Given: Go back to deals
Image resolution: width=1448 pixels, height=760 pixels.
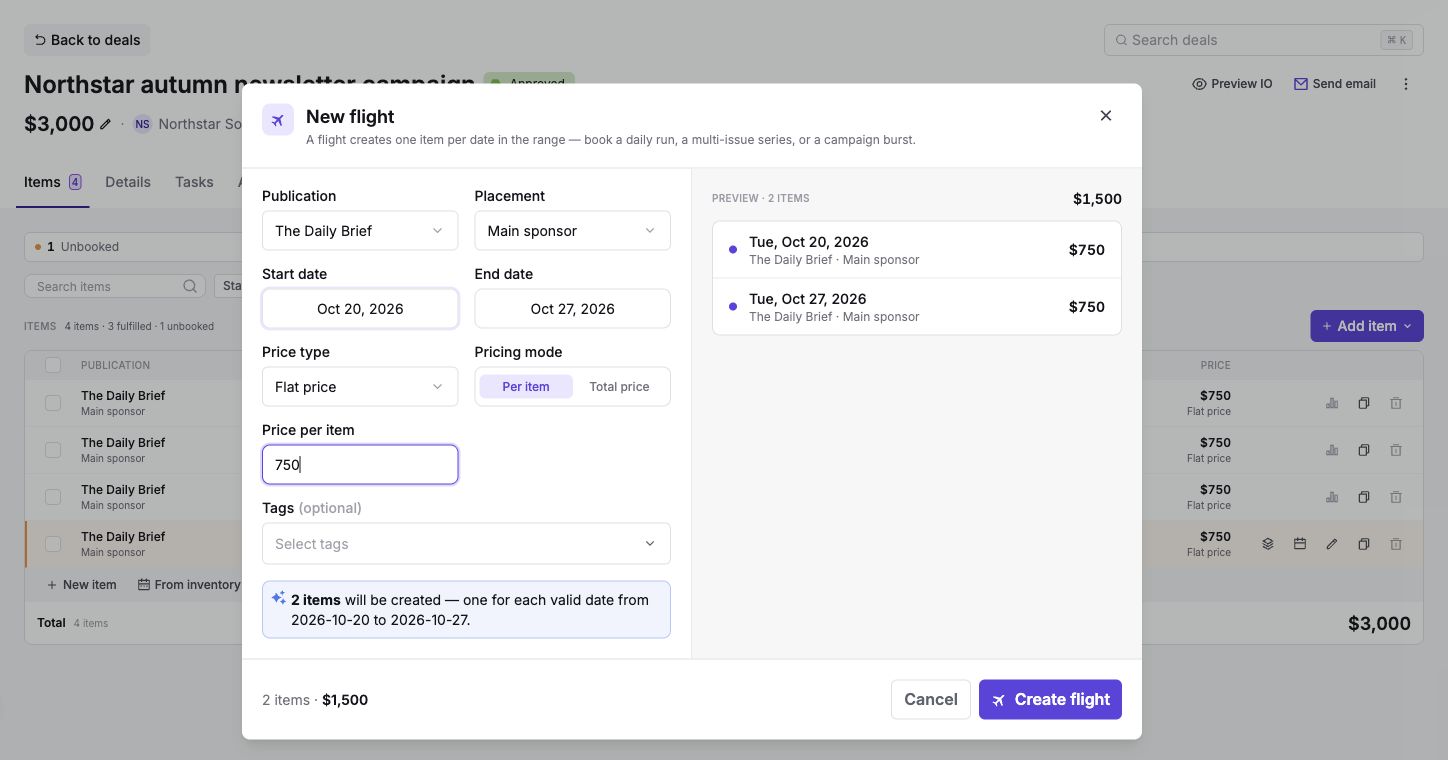Looking at the screenshot, I should (x=87, y=40).
